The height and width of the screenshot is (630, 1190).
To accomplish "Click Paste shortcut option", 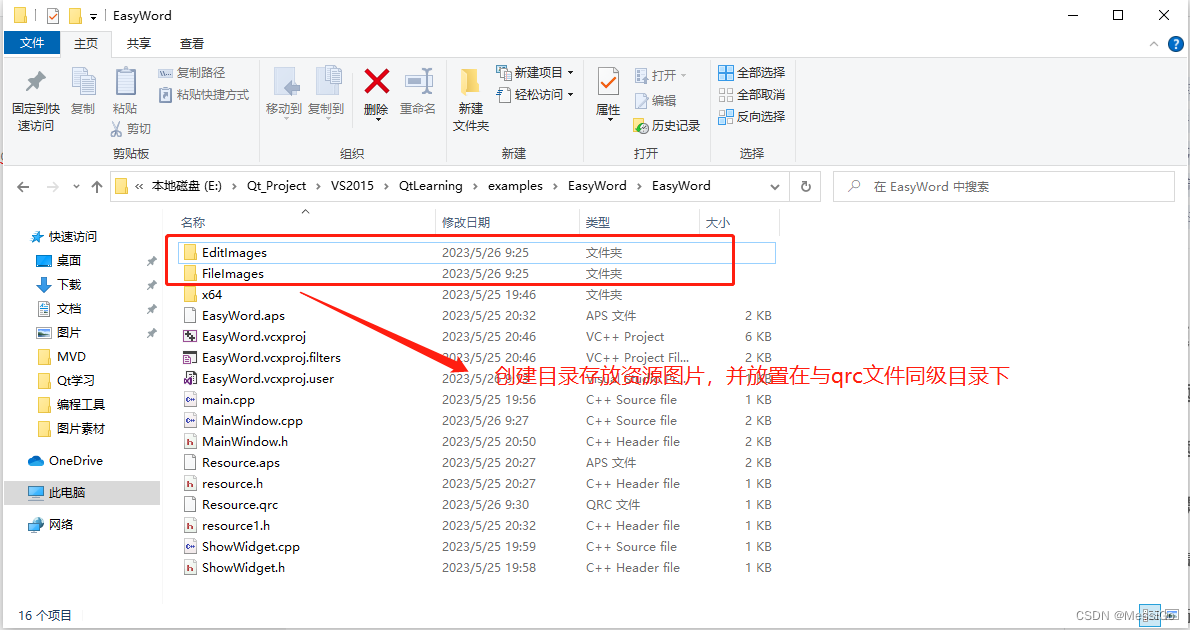I will click(x=203, y=95).
